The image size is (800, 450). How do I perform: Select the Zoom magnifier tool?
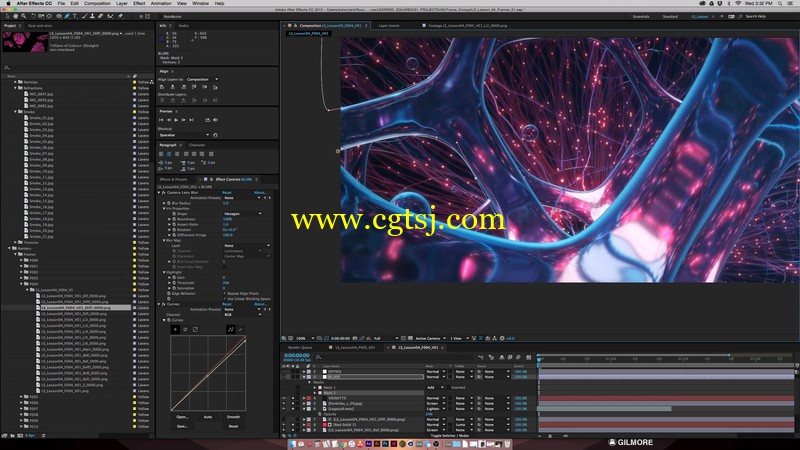click(23, 16)
